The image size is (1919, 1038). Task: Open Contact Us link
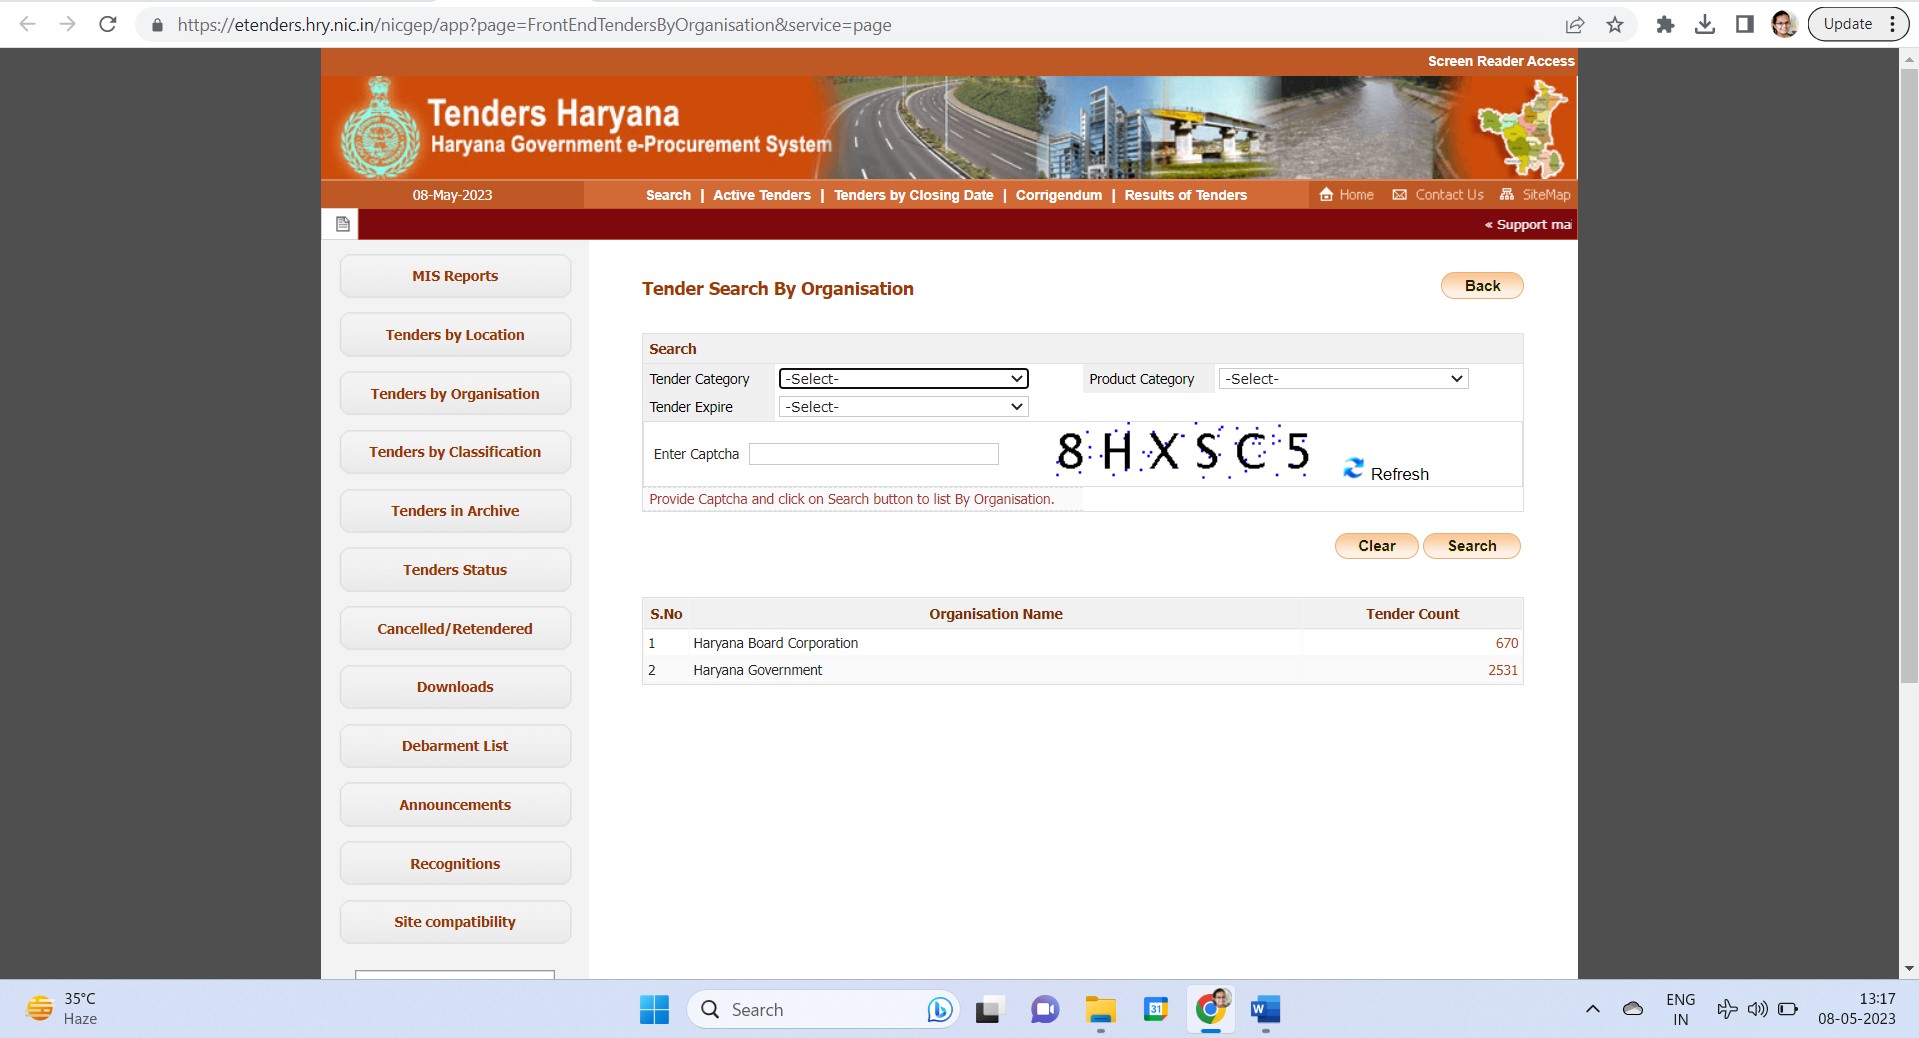[1438, 195]
